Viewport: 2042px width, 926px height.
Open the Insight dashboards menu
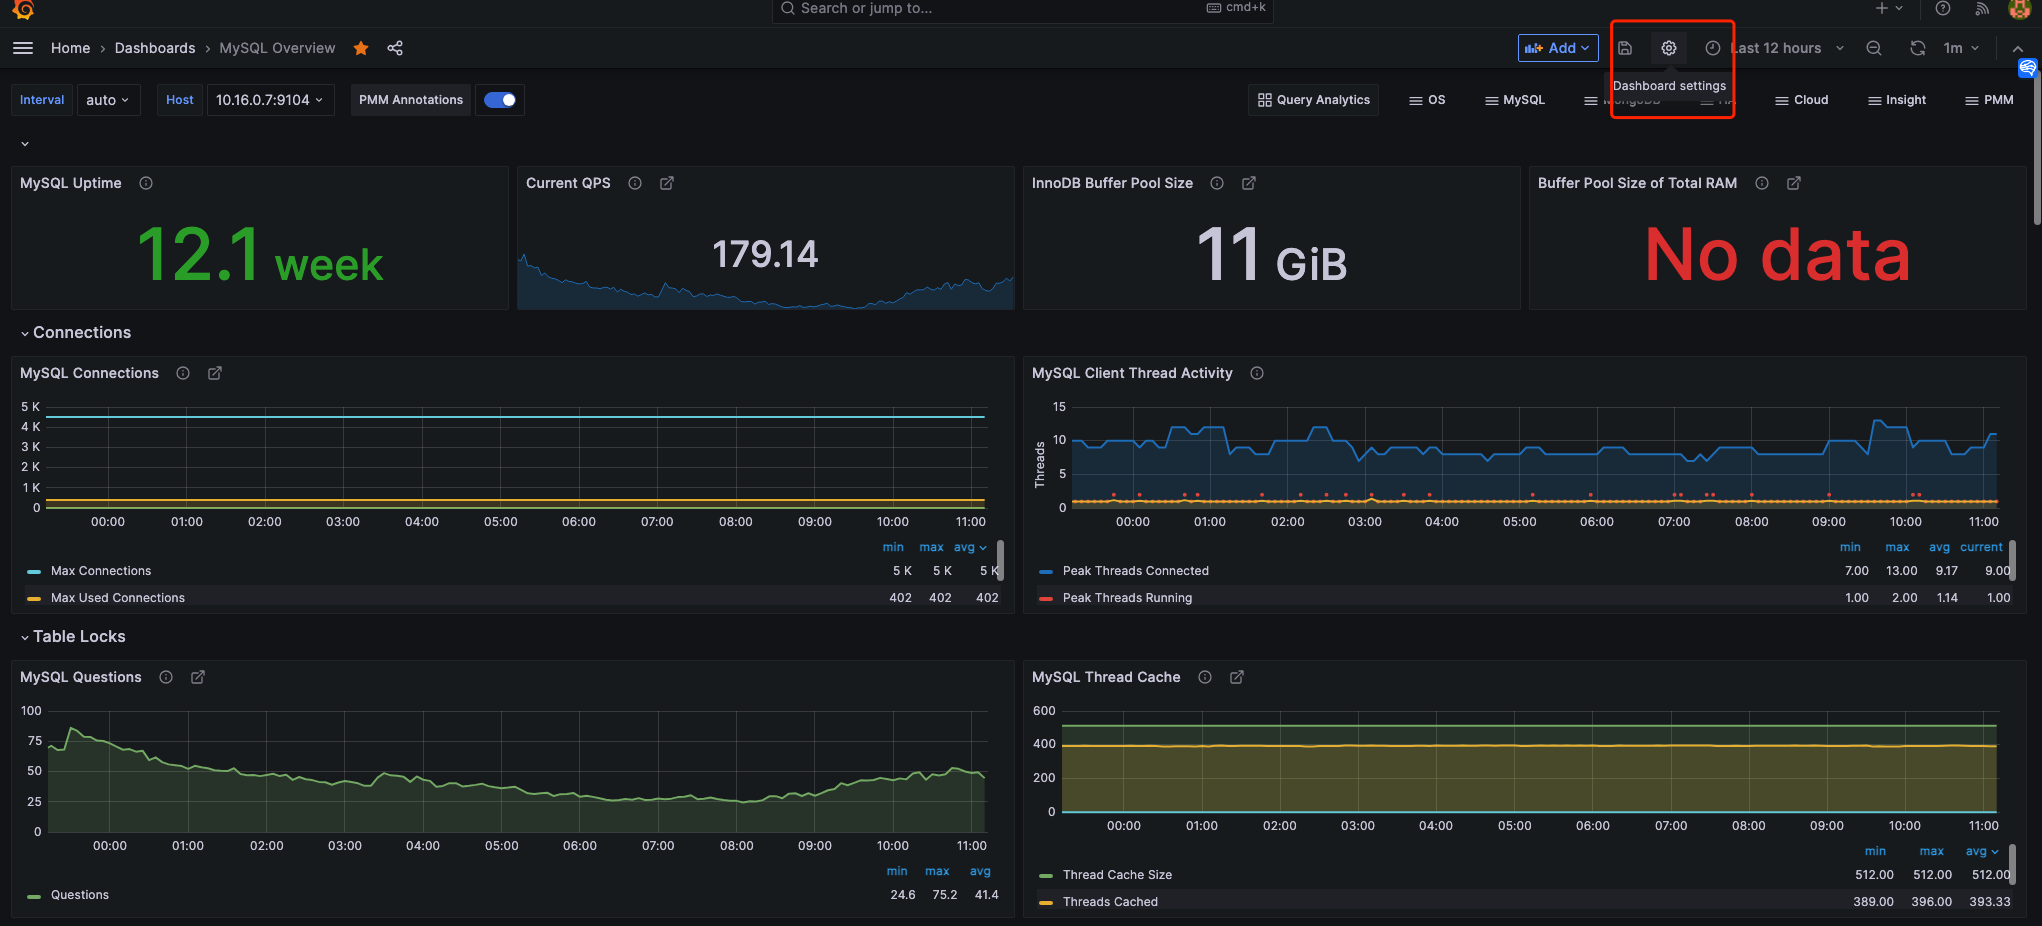click(1896, 100)
